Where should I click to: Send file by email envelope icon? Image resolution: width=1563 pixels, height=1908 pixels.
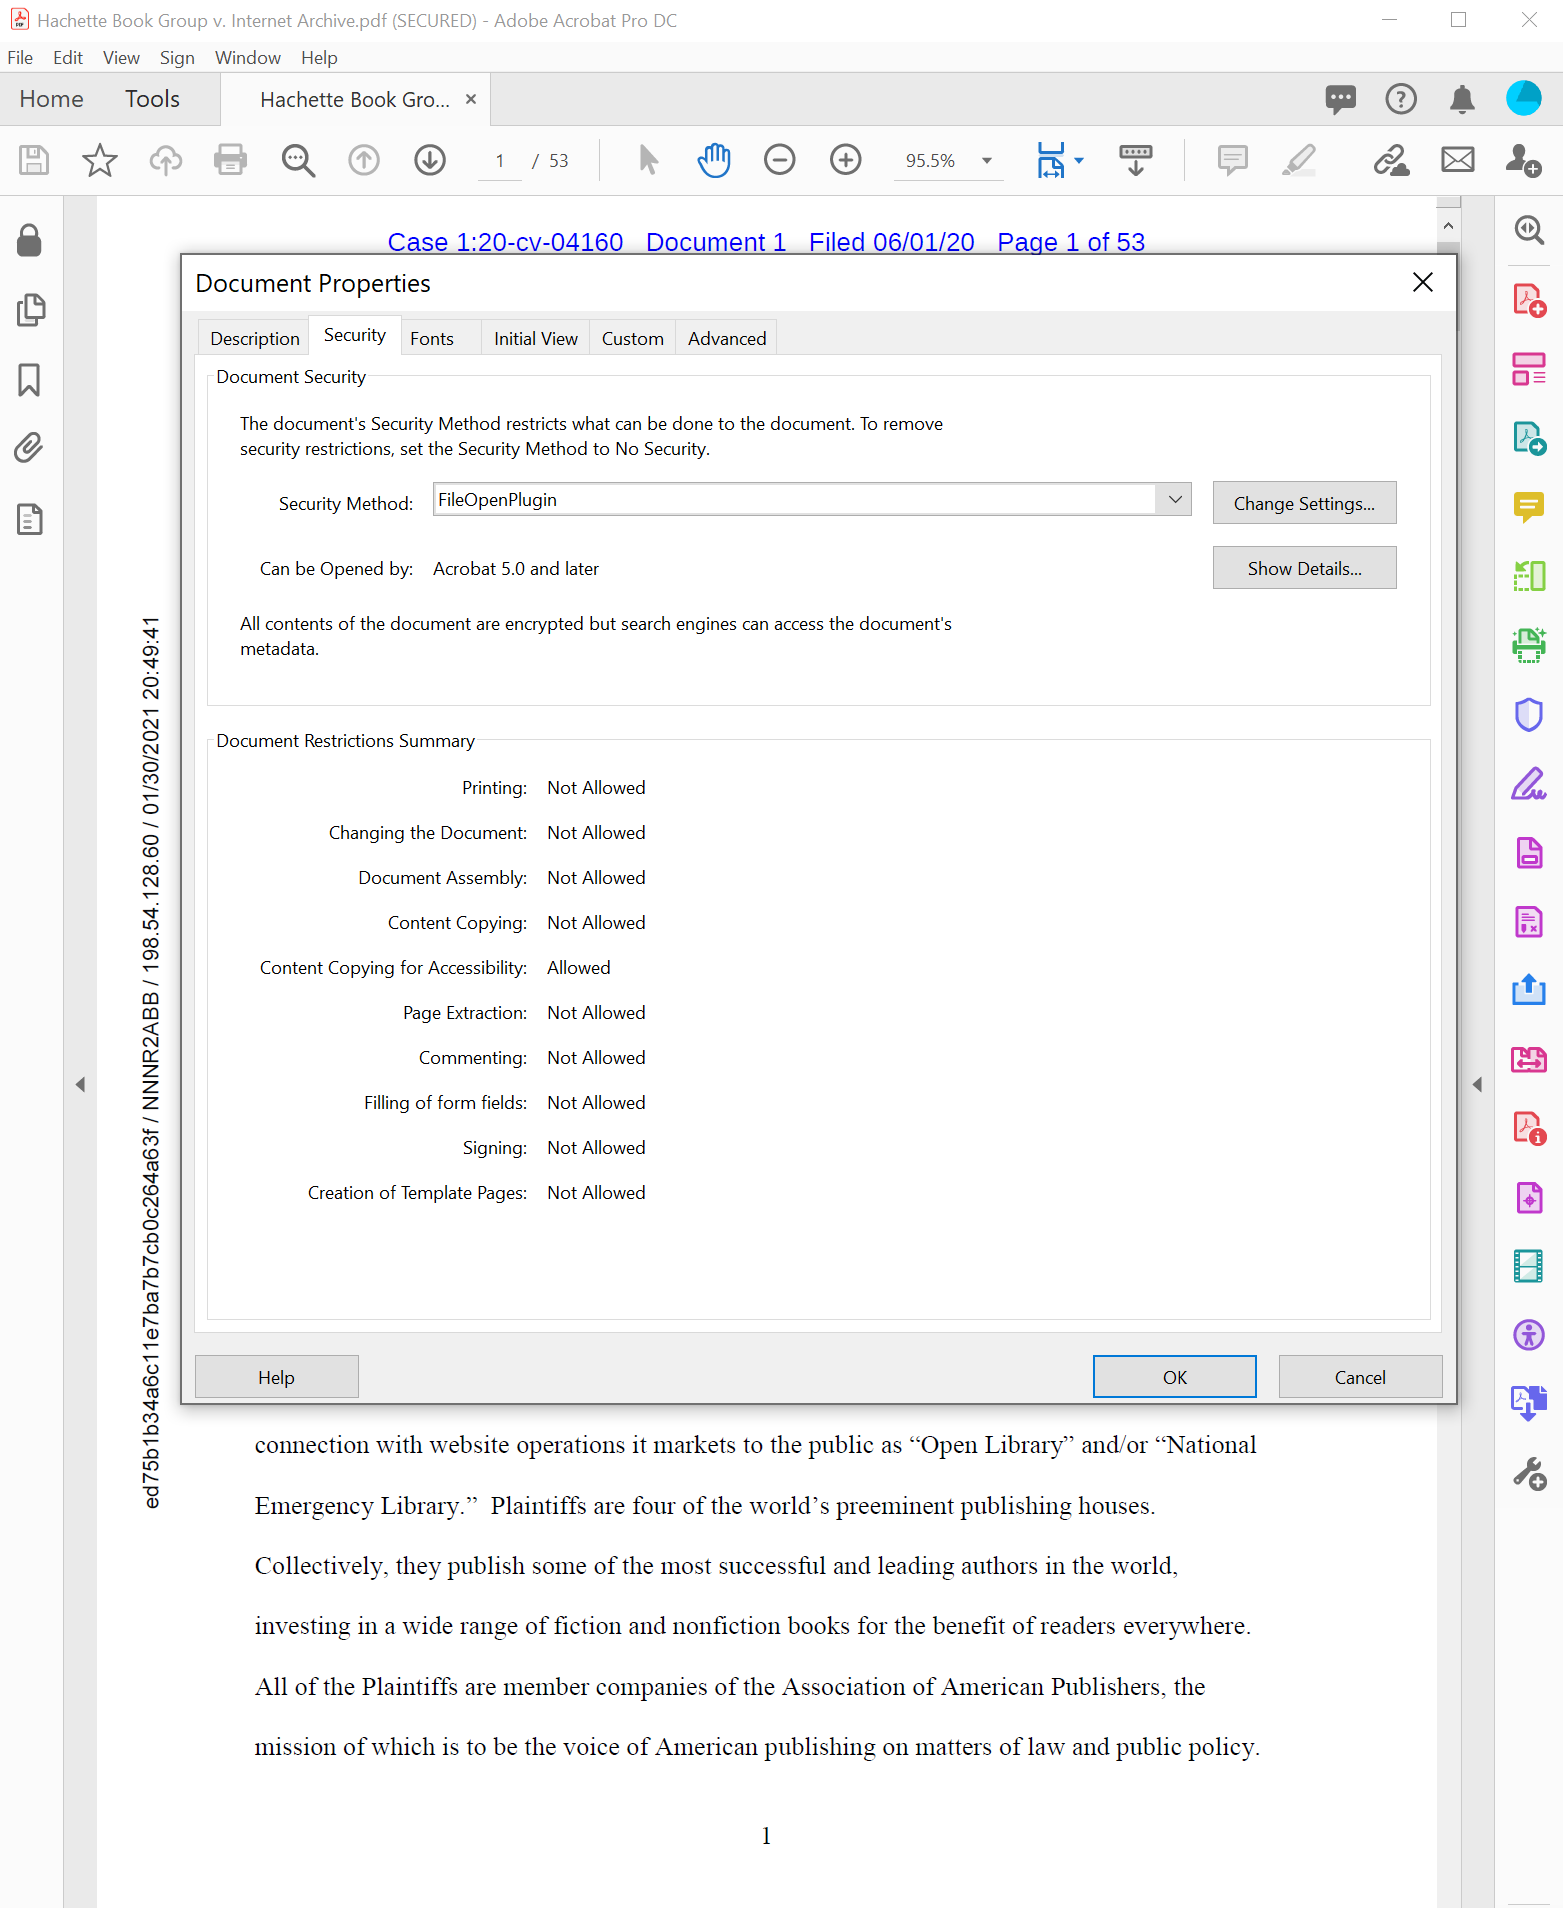[1458, 160]
